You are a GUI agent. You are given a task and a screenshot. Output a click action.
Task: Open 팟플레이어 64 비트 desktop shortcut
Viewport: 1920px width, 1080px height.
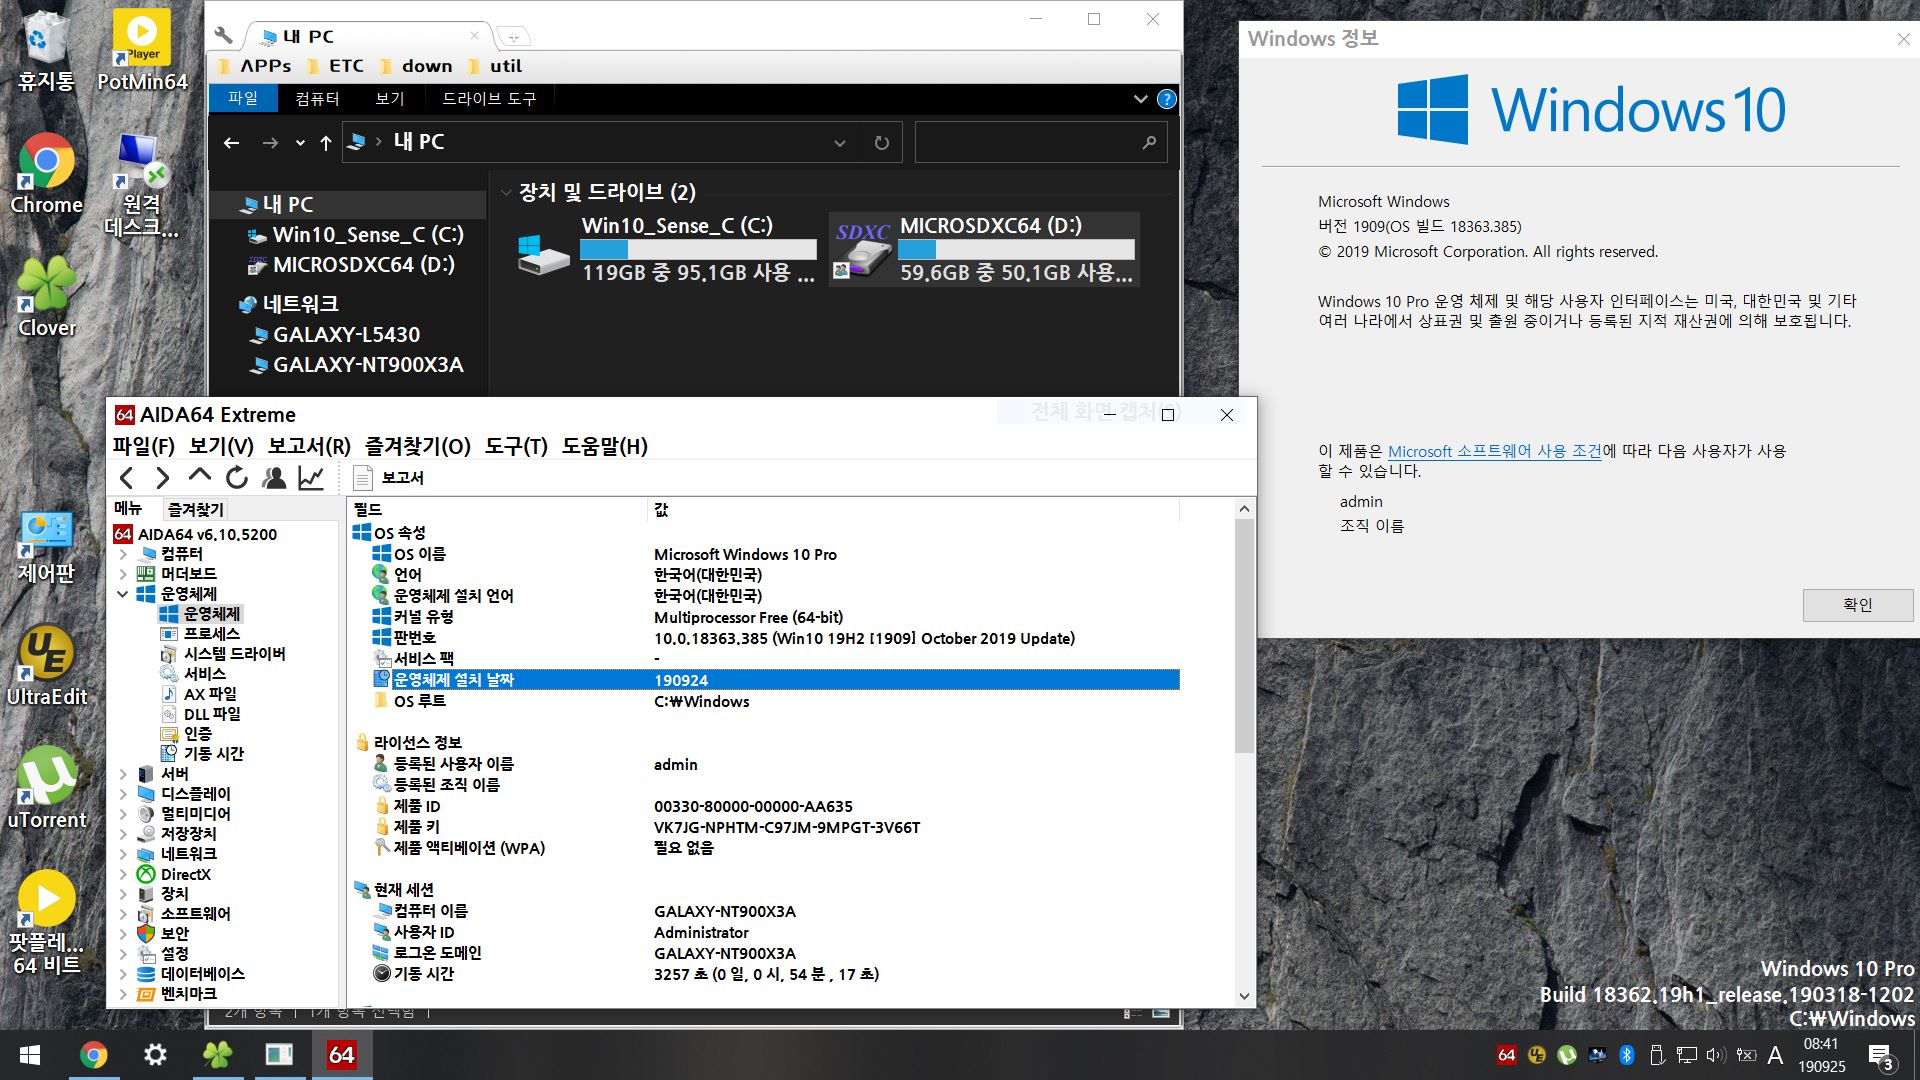coord(46,922)
